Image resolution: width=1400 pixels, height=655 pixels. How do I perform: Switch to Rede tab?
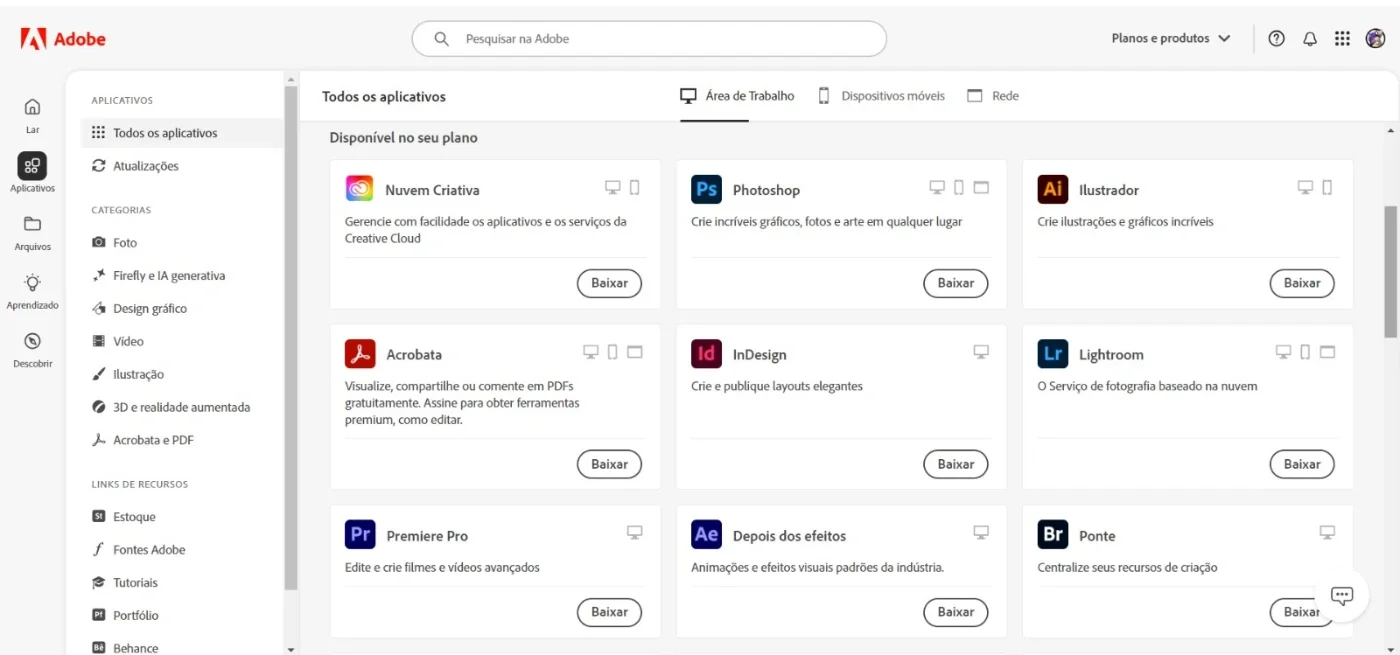click(993, 96)
